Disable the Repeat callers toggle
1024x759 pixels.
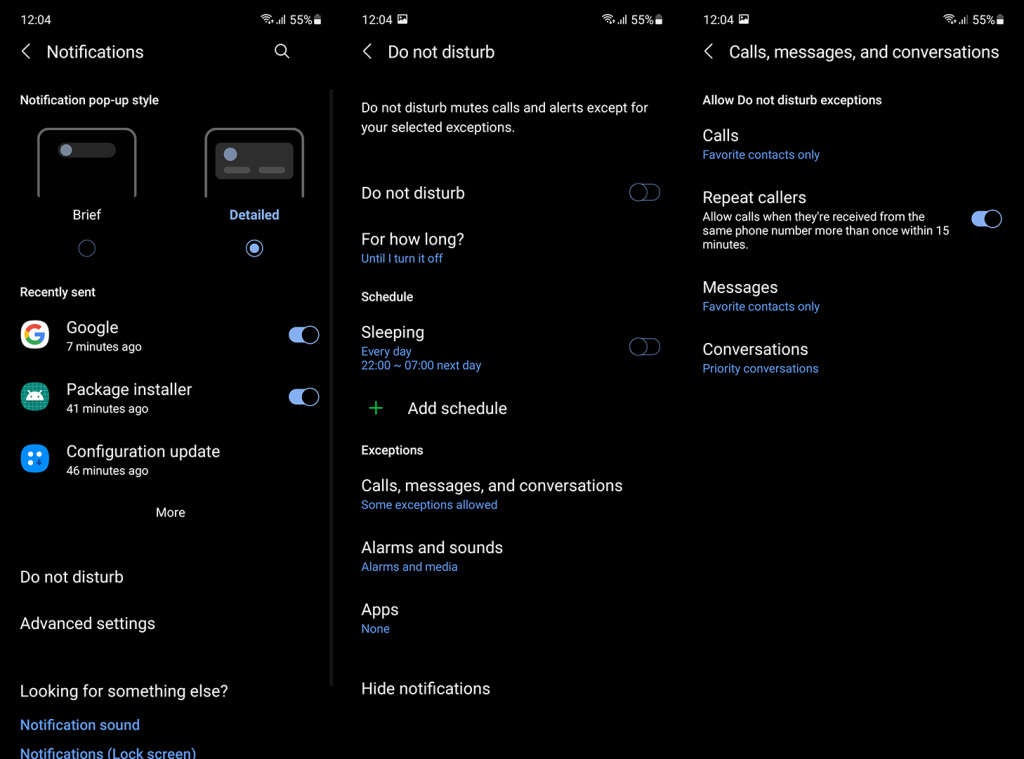click(986, 219)
